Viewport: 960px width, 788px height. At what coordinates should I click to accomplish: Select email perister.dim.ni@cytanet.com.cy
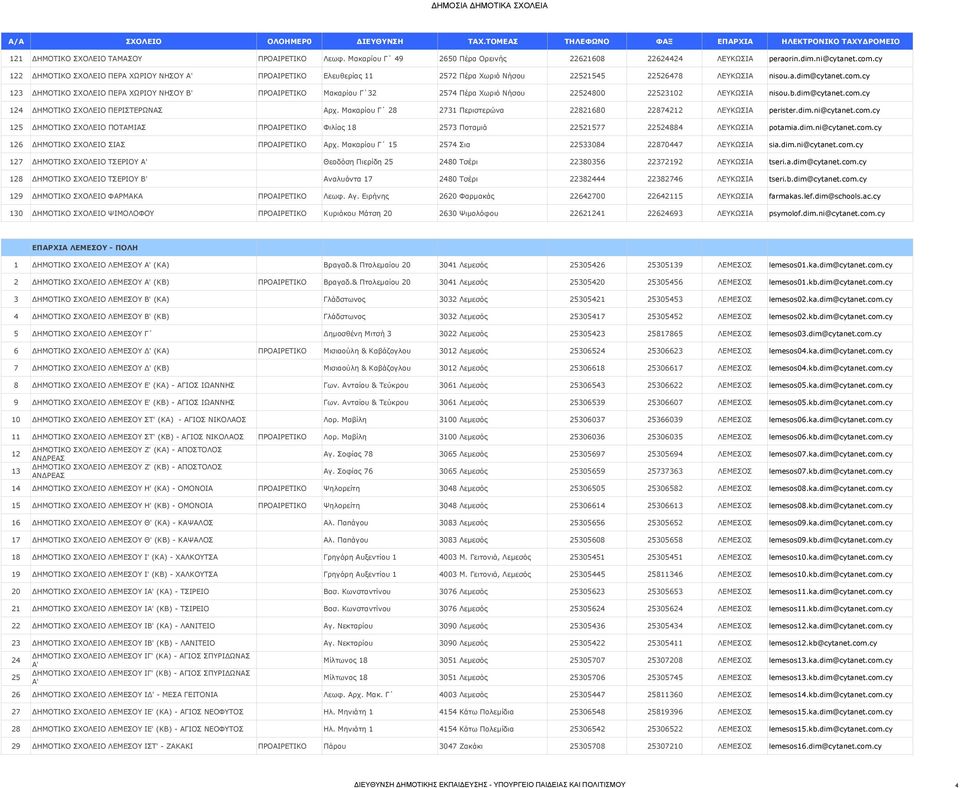click(x=824, y=110)
